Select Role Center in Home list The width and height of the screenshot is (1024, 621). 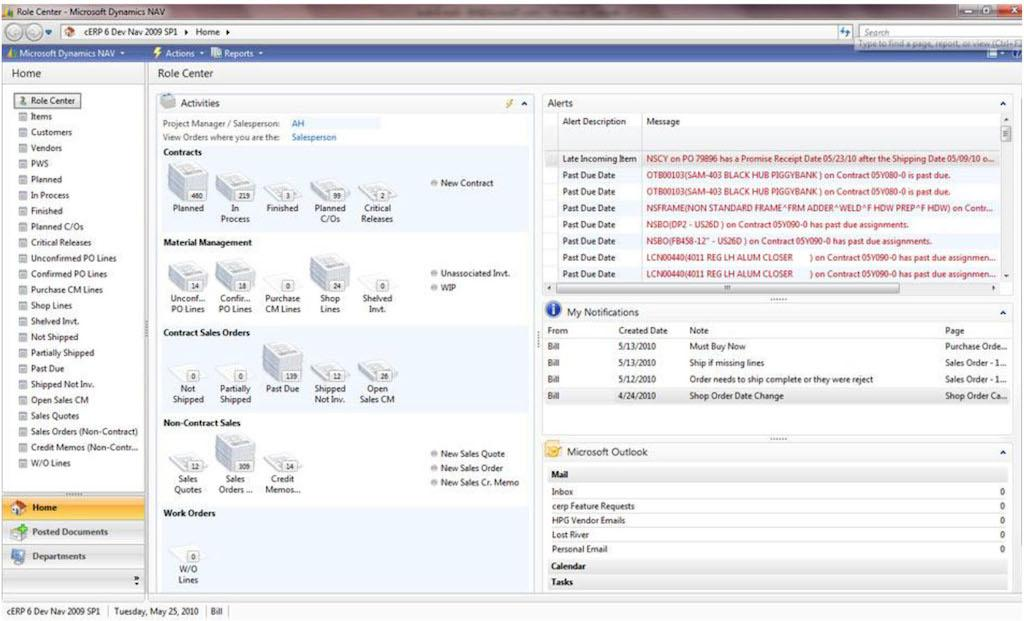[x=47, y=101]
